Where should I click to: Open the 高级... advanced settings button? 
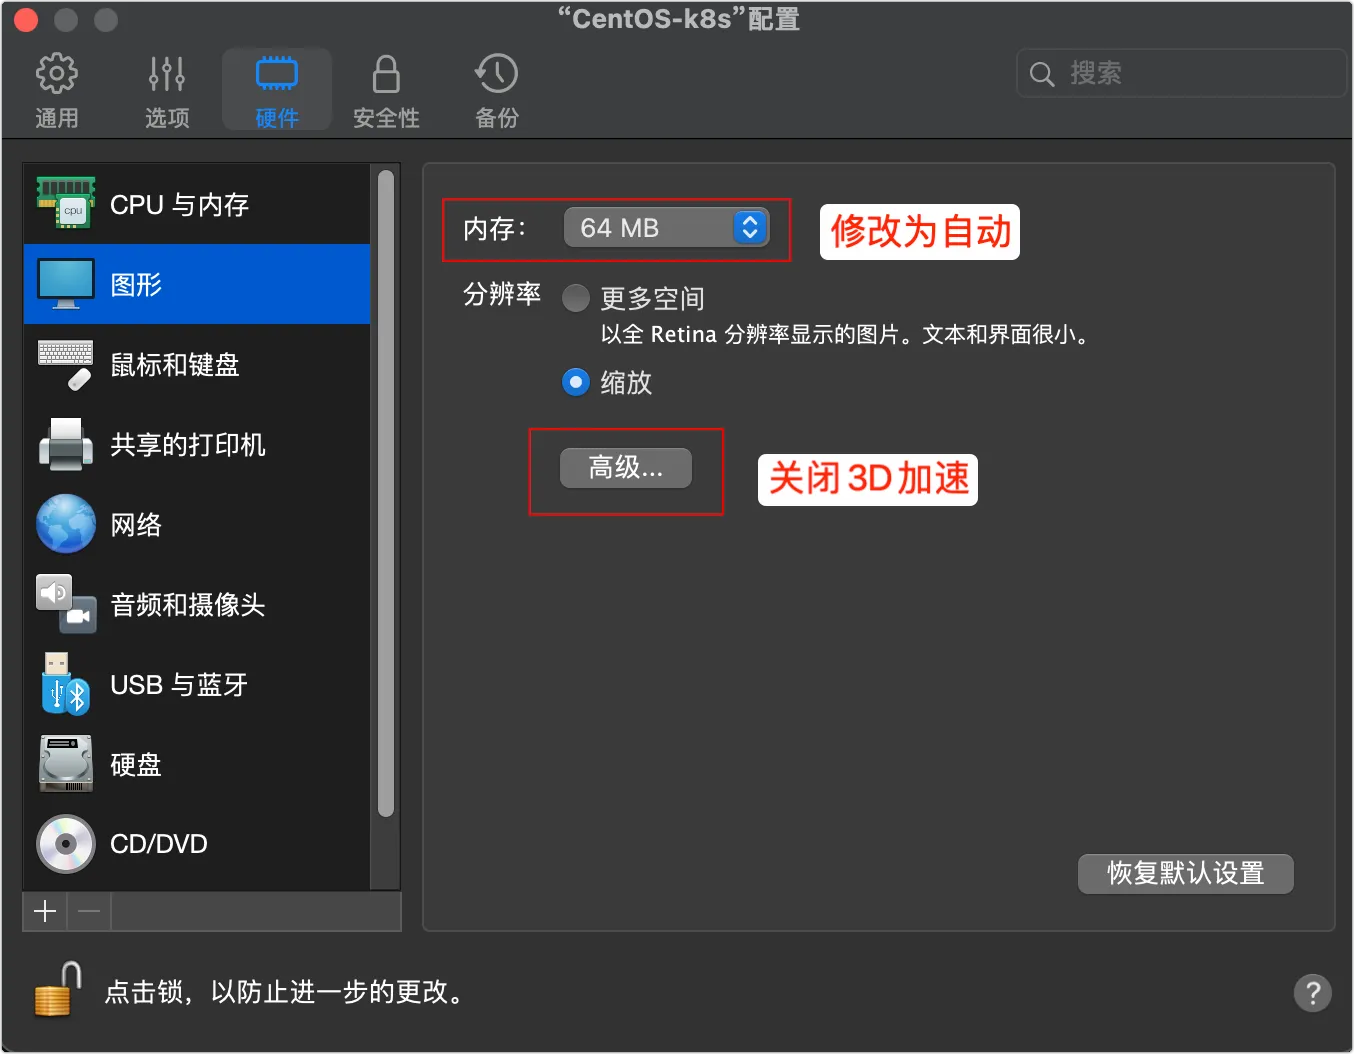tap(626, 467)
